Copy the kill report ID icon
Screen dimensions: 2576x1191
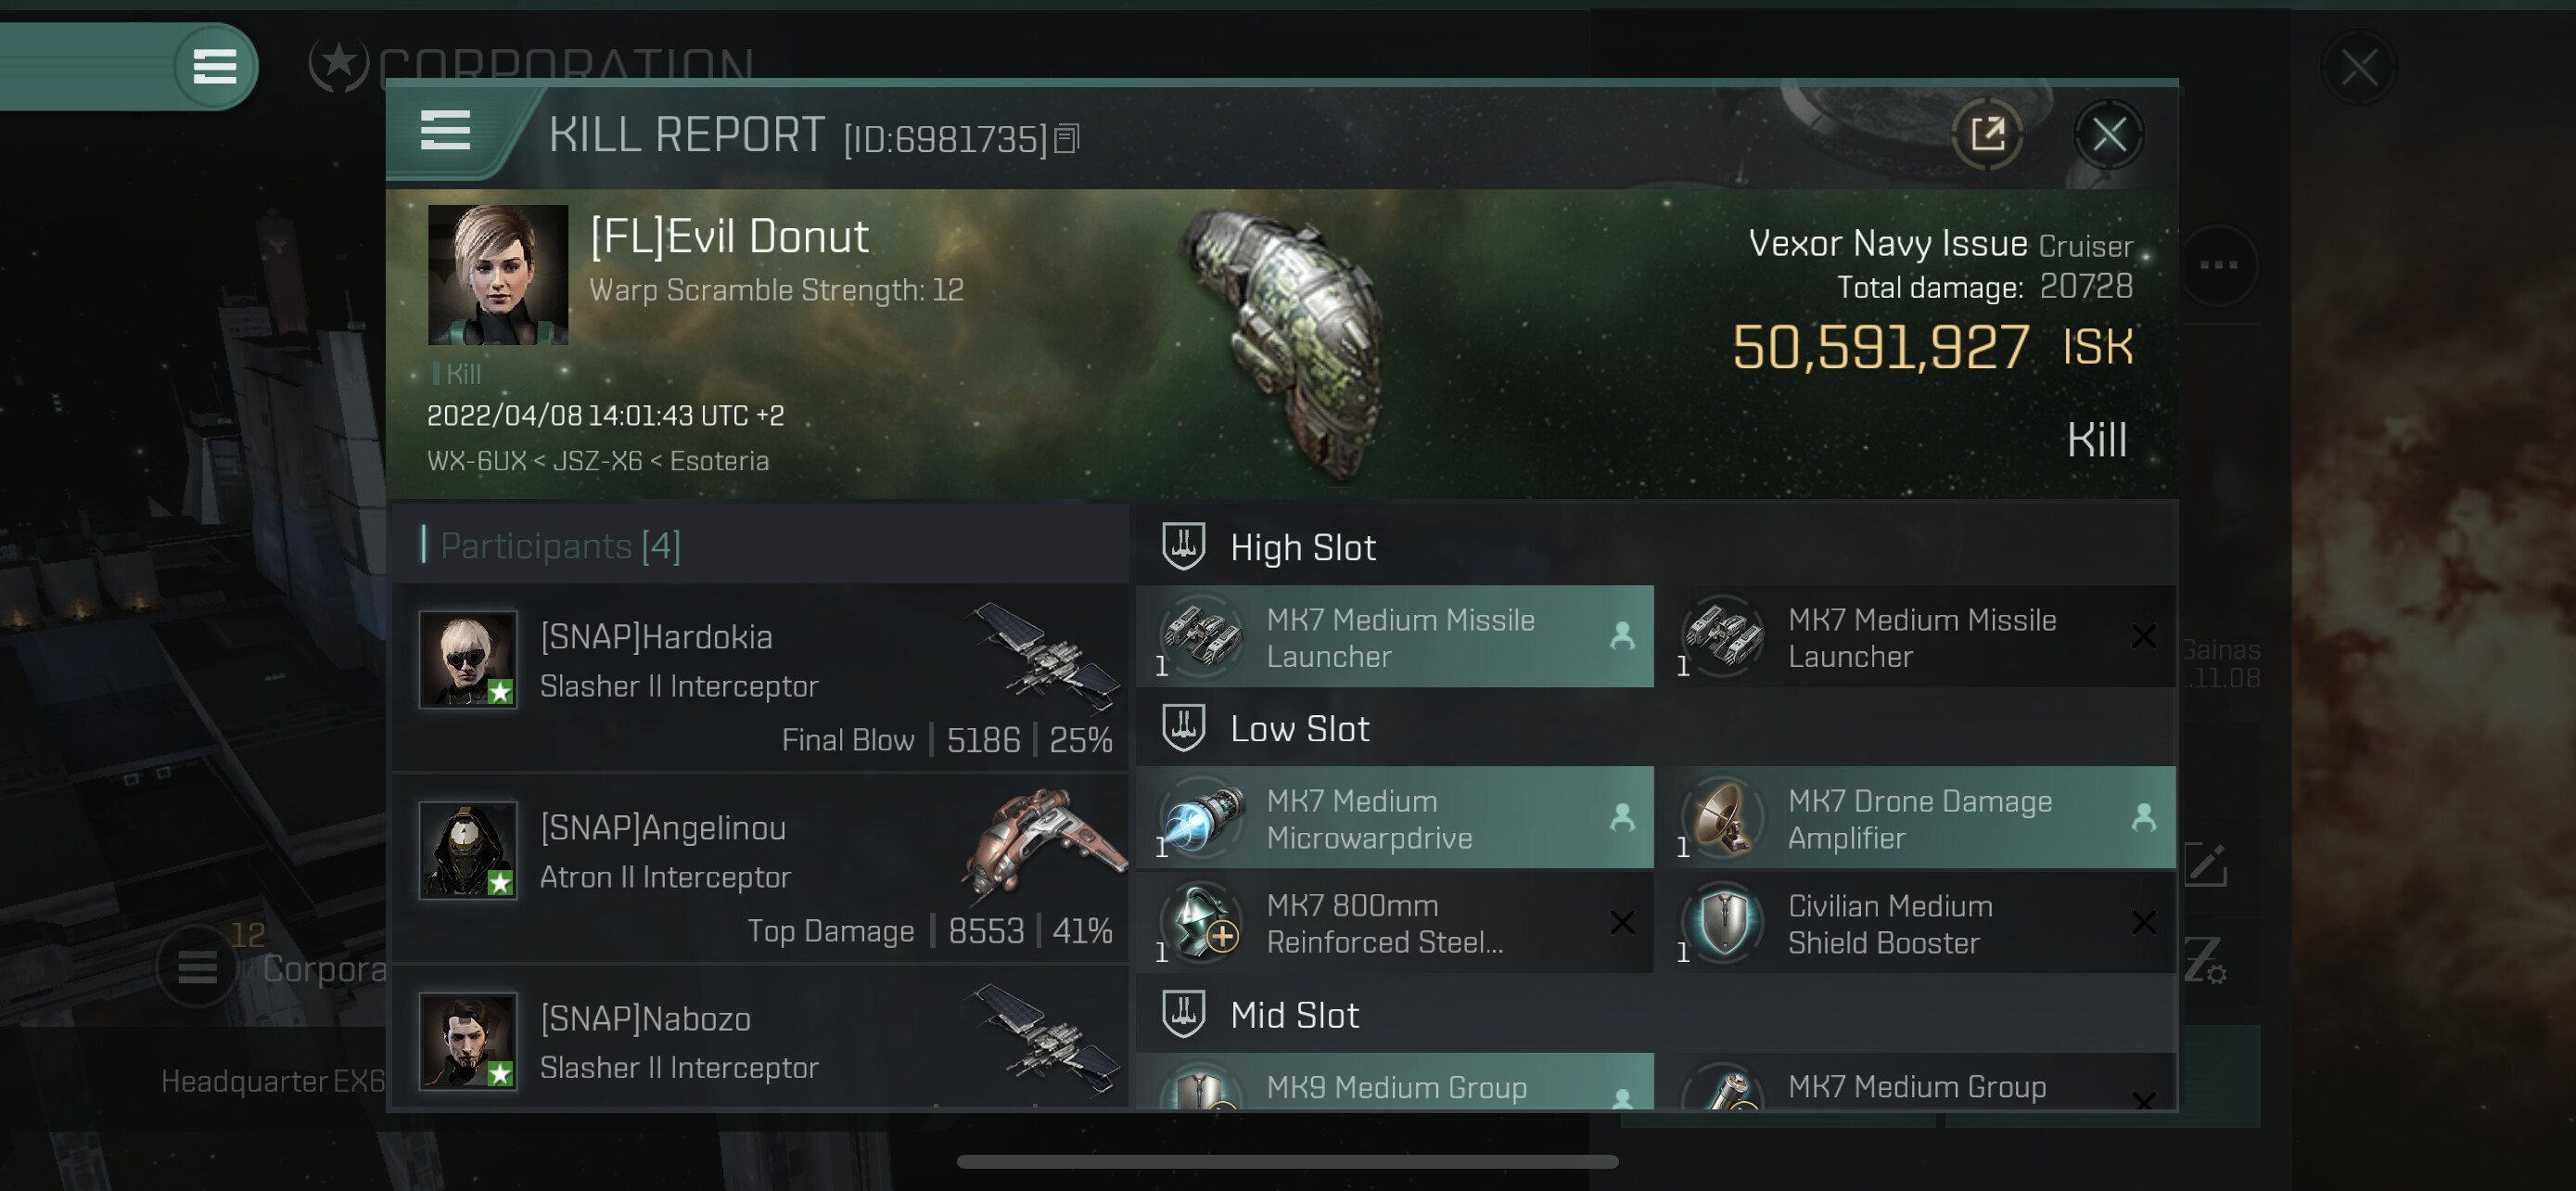point(1067,139)
